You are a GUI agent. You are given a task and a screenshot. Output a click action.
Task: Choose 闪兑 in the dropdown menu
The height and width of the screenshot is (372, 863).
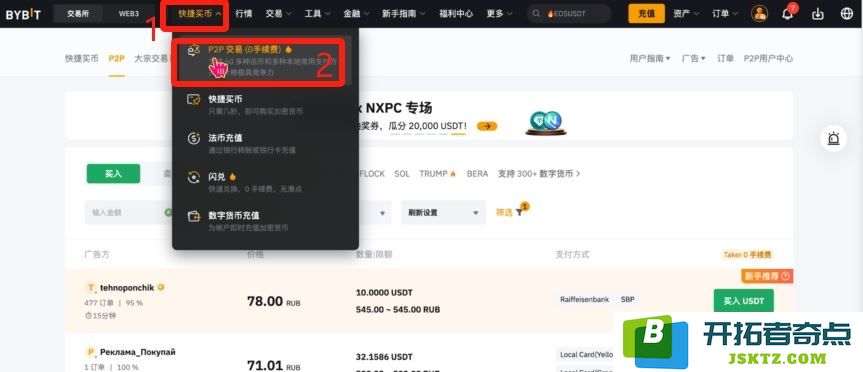click(265, 182)
